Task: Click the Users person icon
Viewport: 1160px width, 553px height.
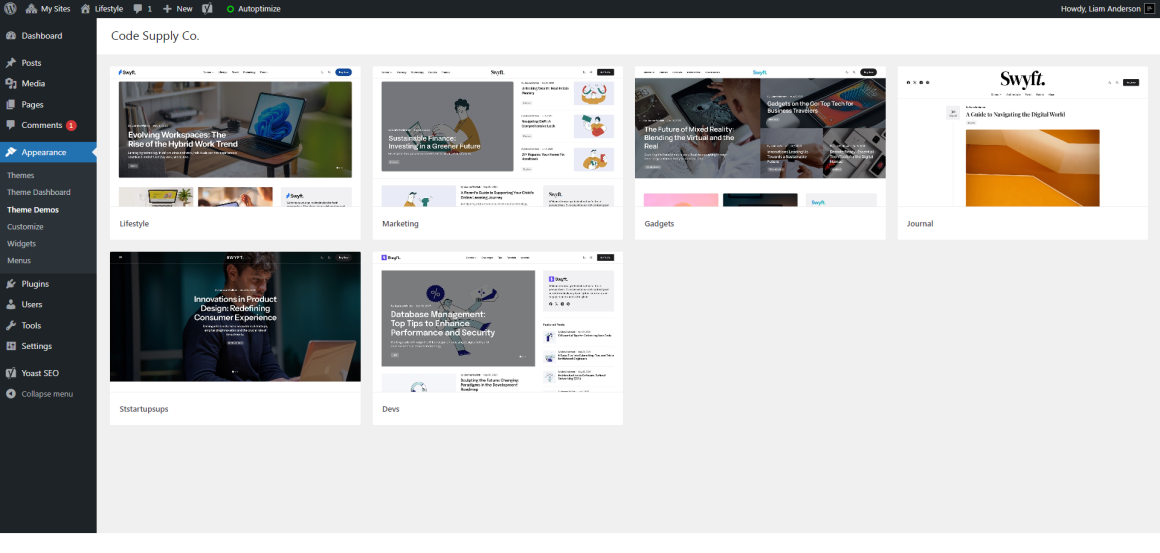Action: click(x=11, y=304)
